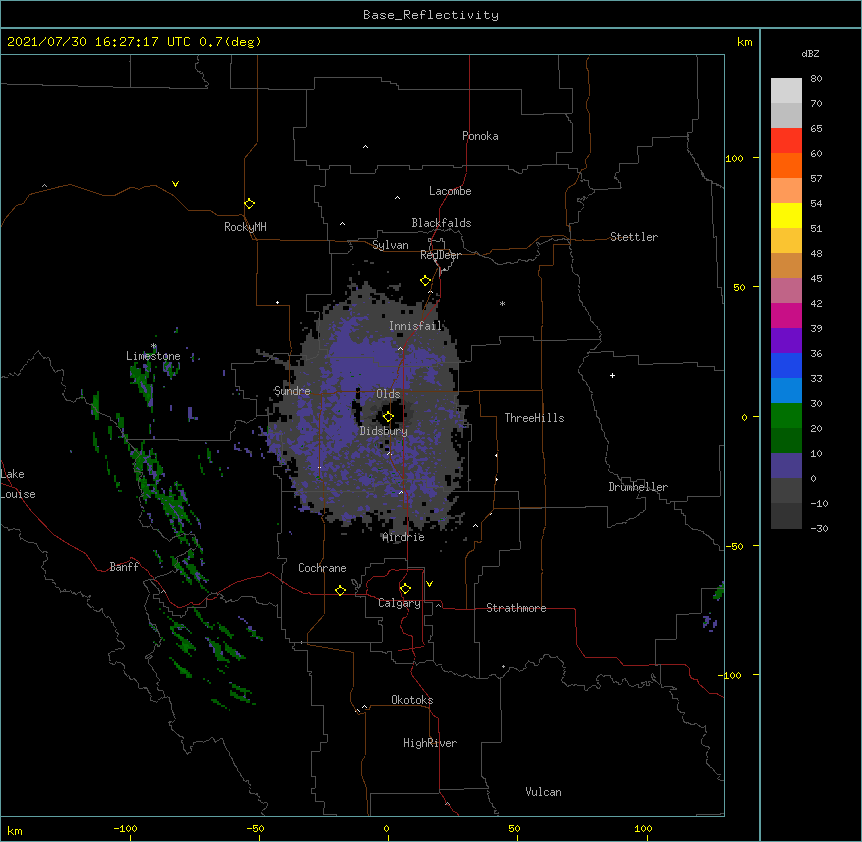Select the purple 39-36 dBZ legend swatch
Image resolution: width=862 pixels, height=842 pixels.
coord(786,341)
